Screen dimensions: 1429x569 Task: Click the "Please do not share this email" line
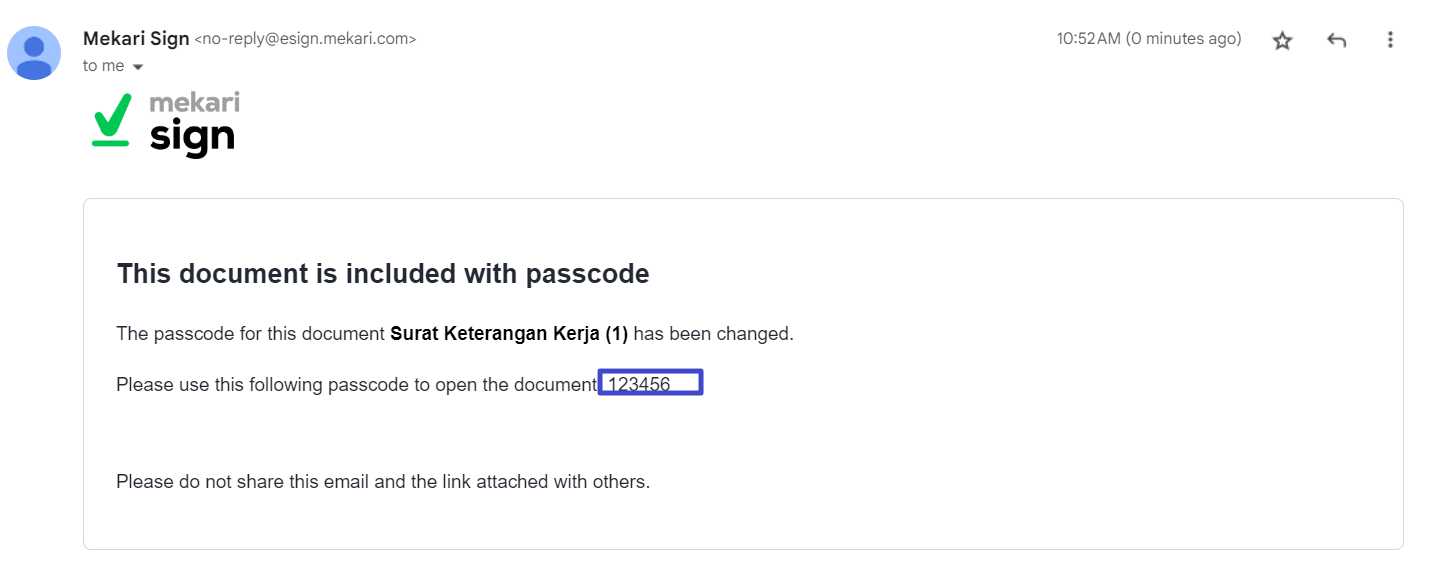click(383, 482)
